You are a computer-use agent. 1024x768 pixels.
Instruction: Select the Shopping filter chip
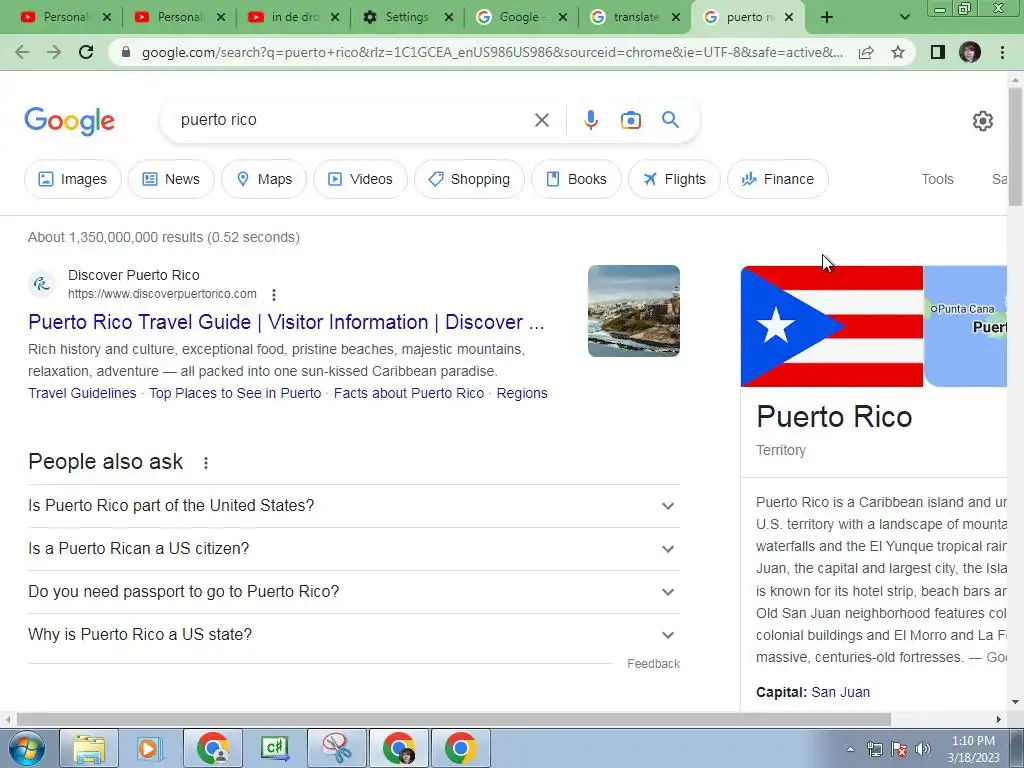pos(469,179)
